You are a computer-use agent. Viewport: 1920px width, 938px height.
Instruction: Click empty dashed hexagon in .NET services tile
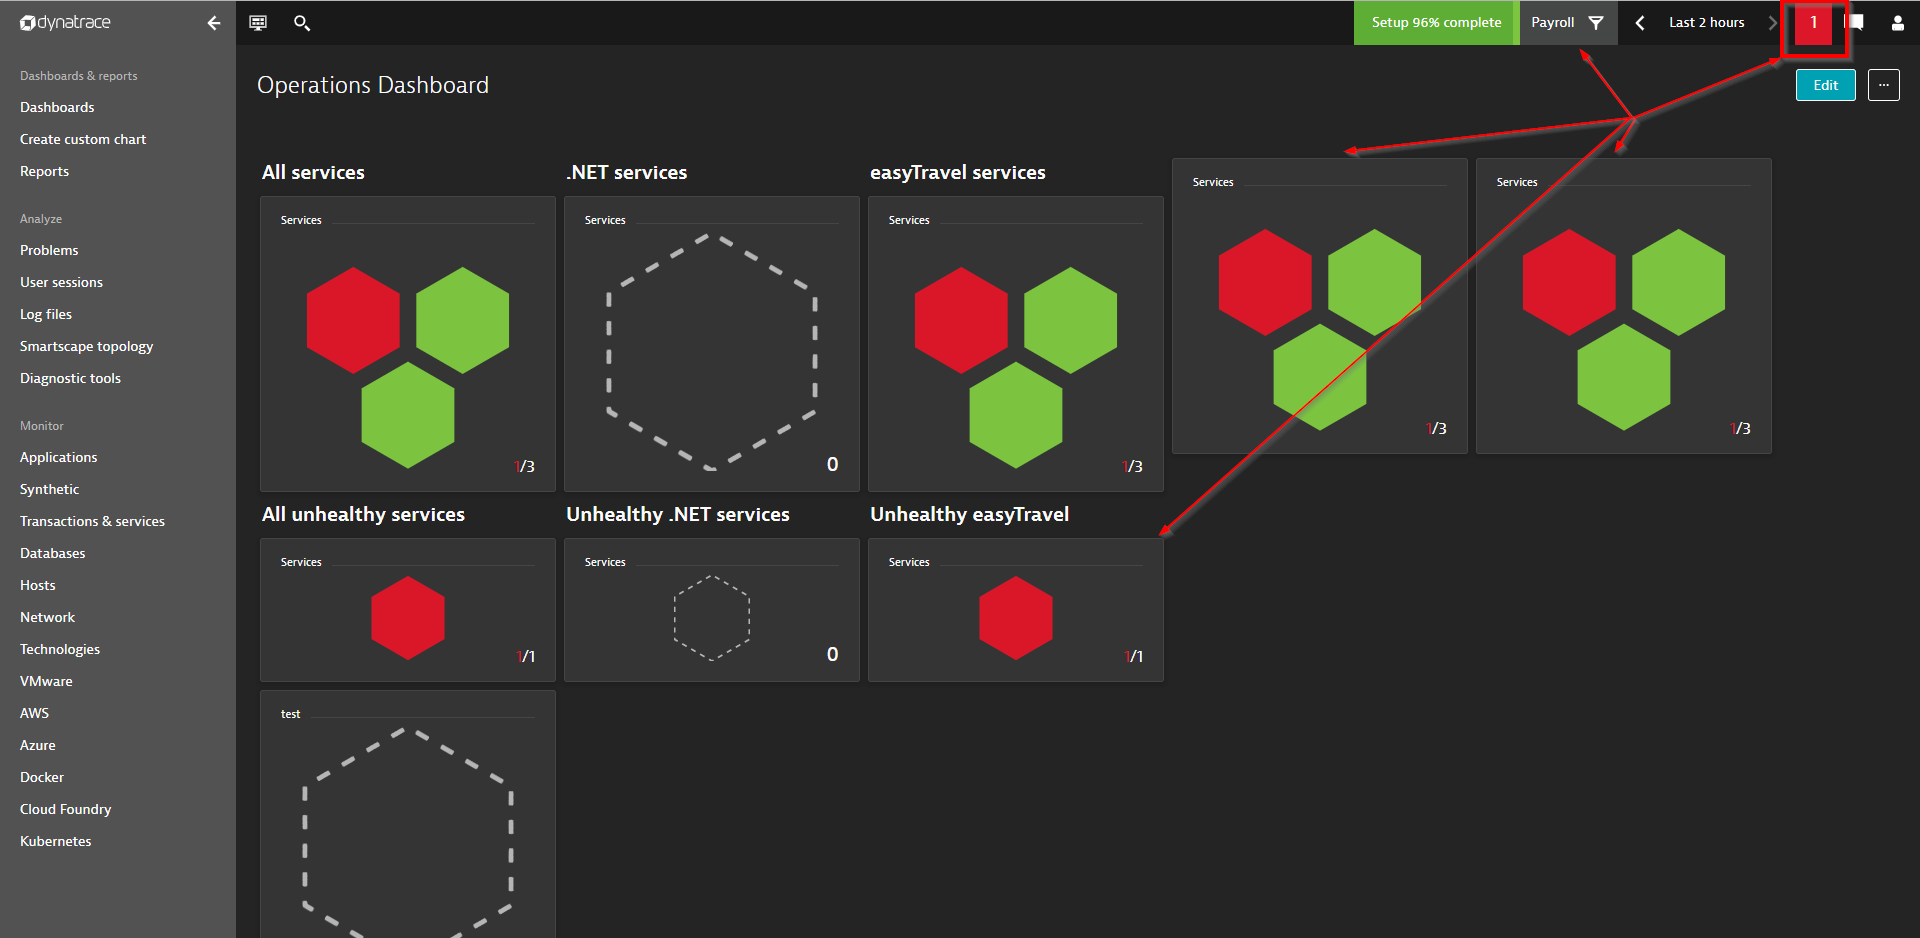click(711, 351)
